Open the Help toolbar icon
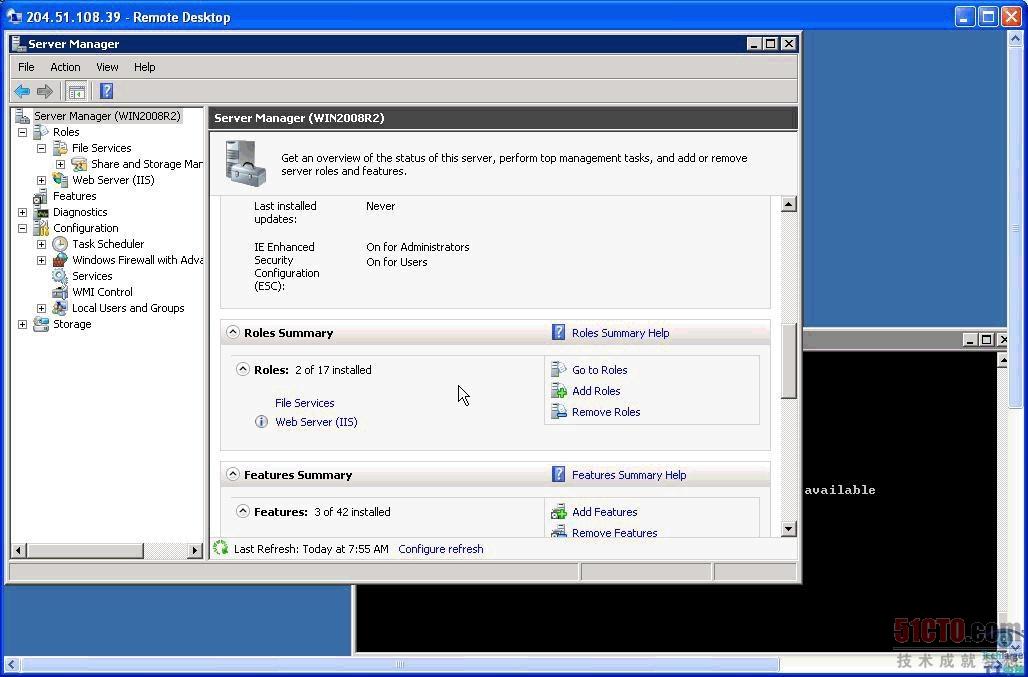Image resolution: width=1028 pixels, height=677 pixels. coord(106,91)
